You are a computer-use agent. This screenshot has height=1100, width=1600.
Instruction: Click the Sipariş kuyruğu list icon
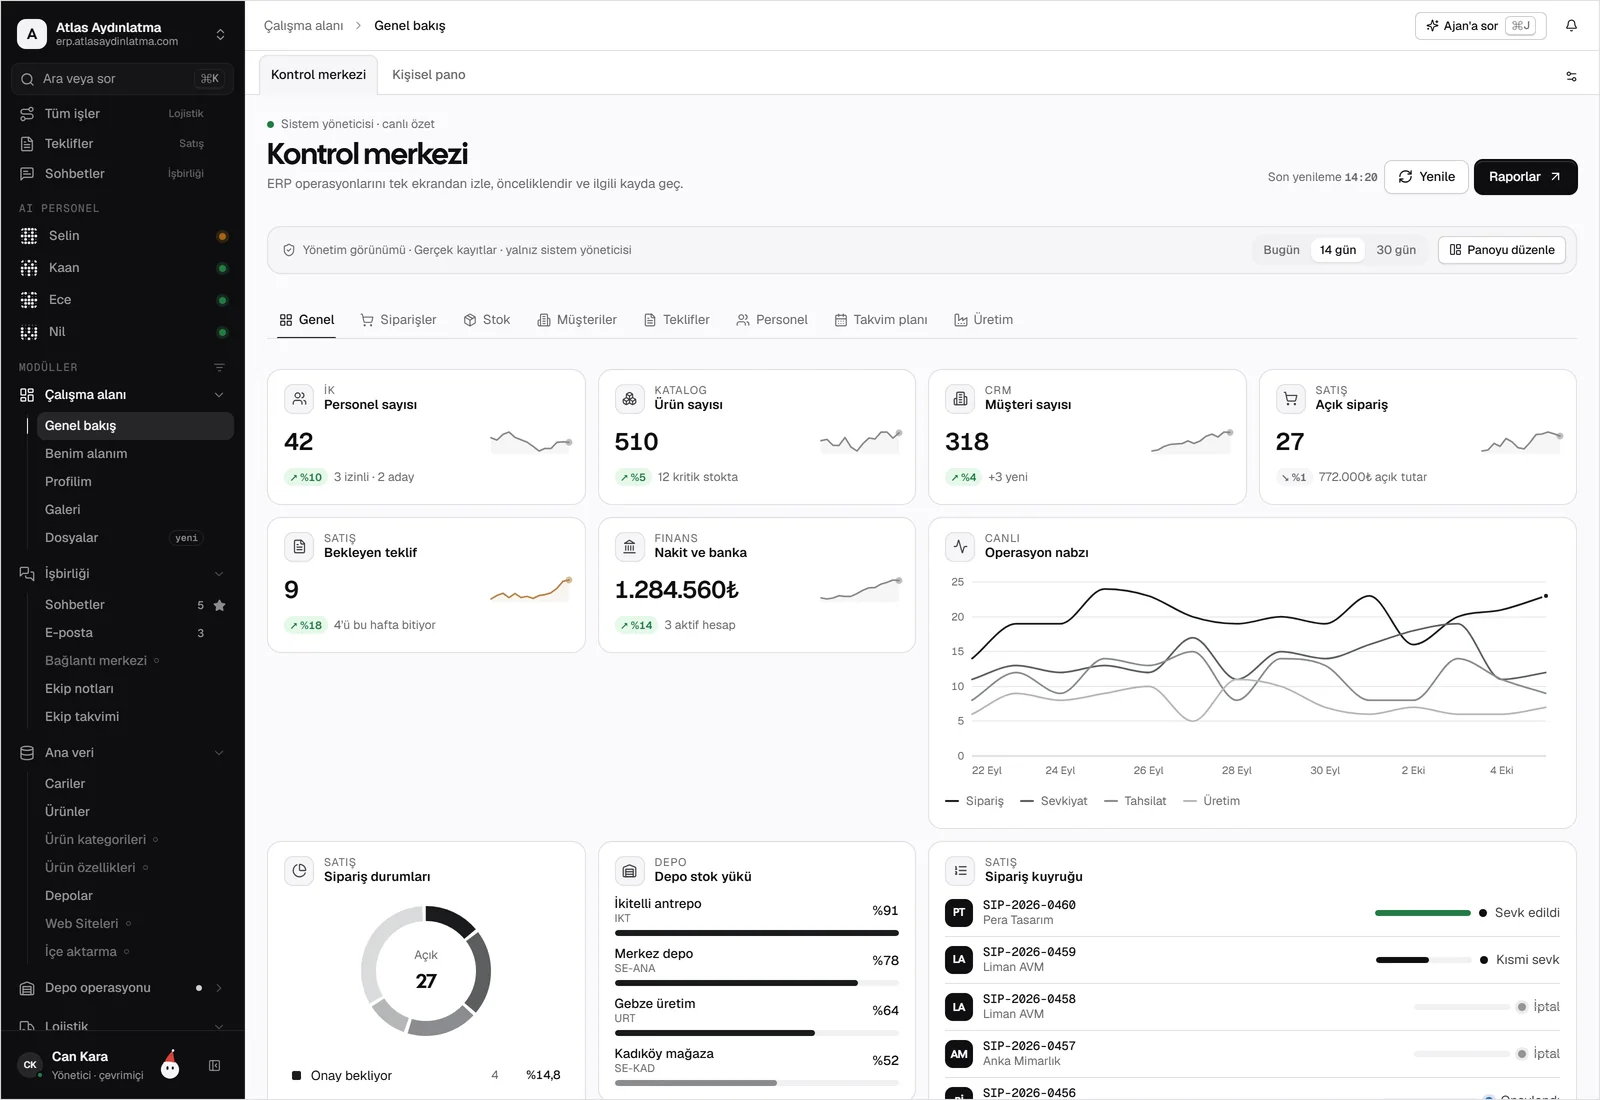click(x=960, y=870)
